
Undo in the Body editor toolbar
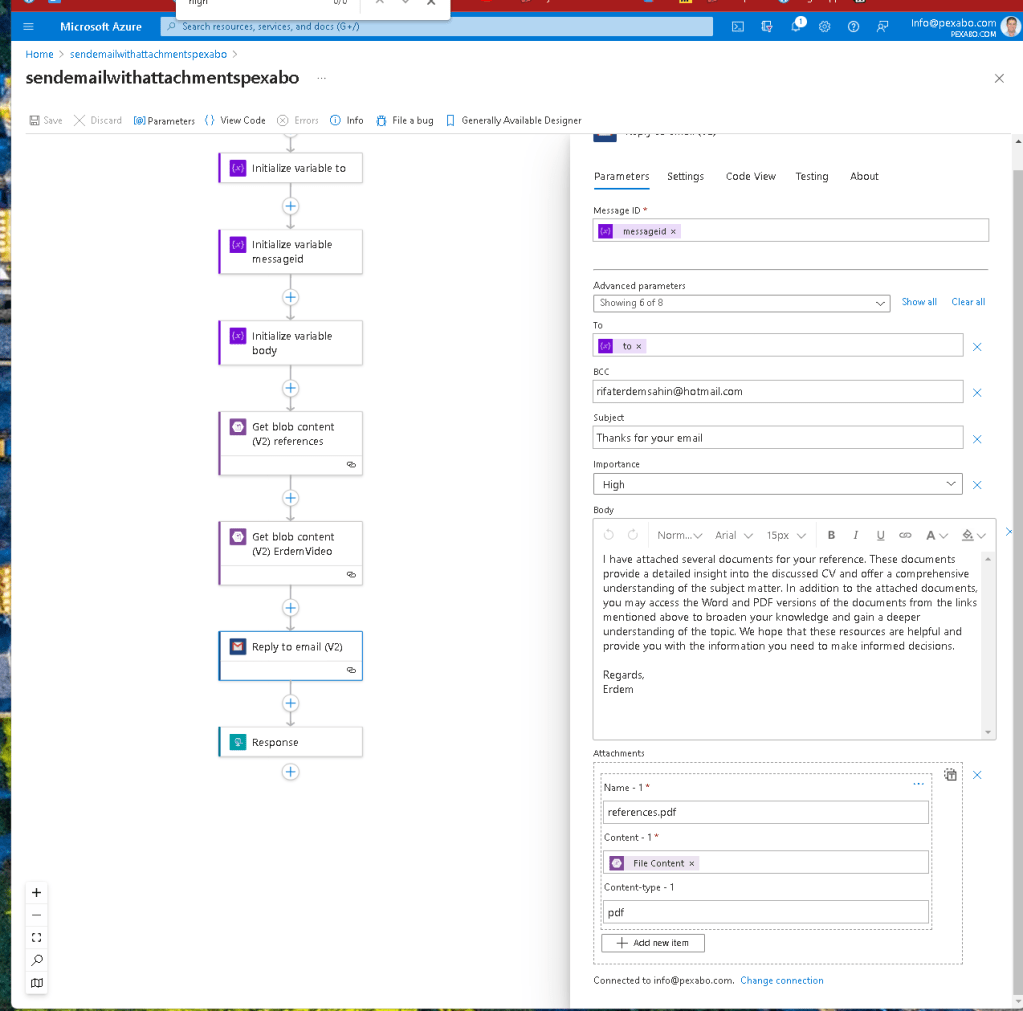tap(609, 535)
